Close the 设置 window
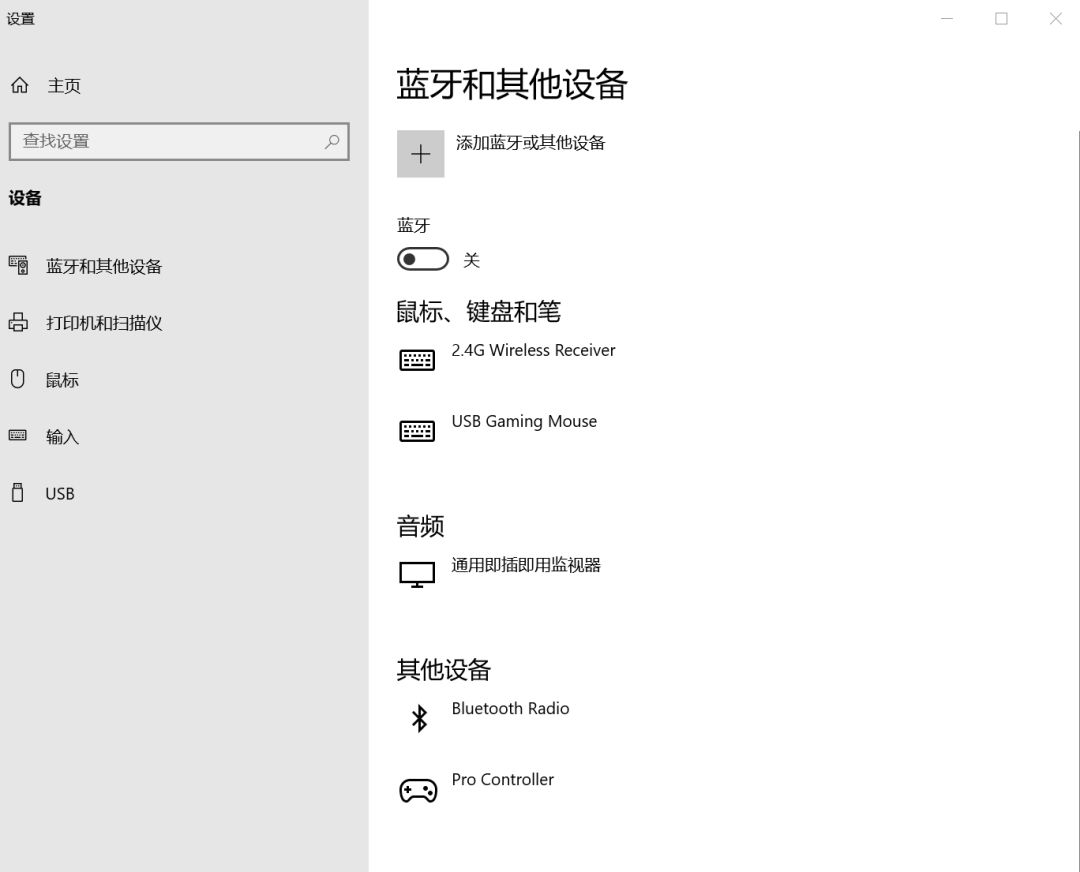This screenshot has width=1080, height=872. (x=1055, y=19)
